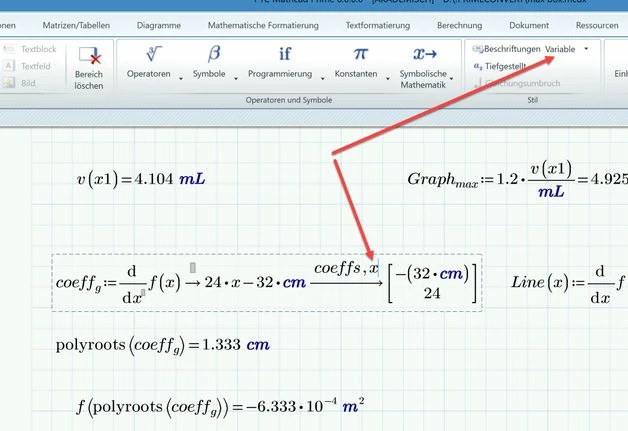Click the Textfeld icon
The height and width of the screenshot is (431, 628).
pos(9,66)
